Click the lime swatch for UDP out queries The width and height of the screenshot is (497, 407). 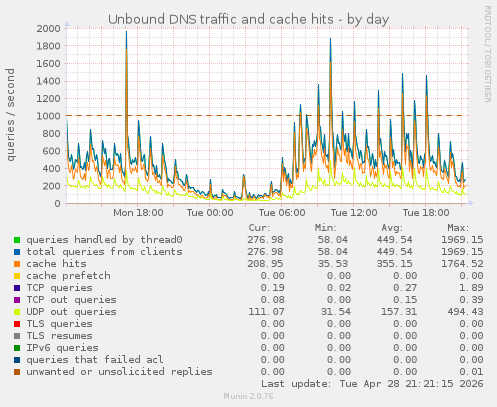point(17,312)
